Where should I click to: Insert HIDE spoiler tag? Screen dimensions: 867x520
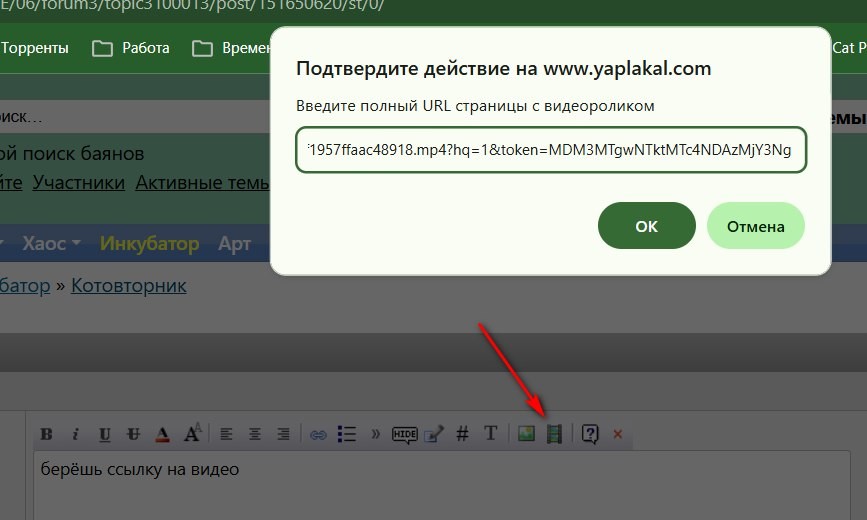pos(405,435)
